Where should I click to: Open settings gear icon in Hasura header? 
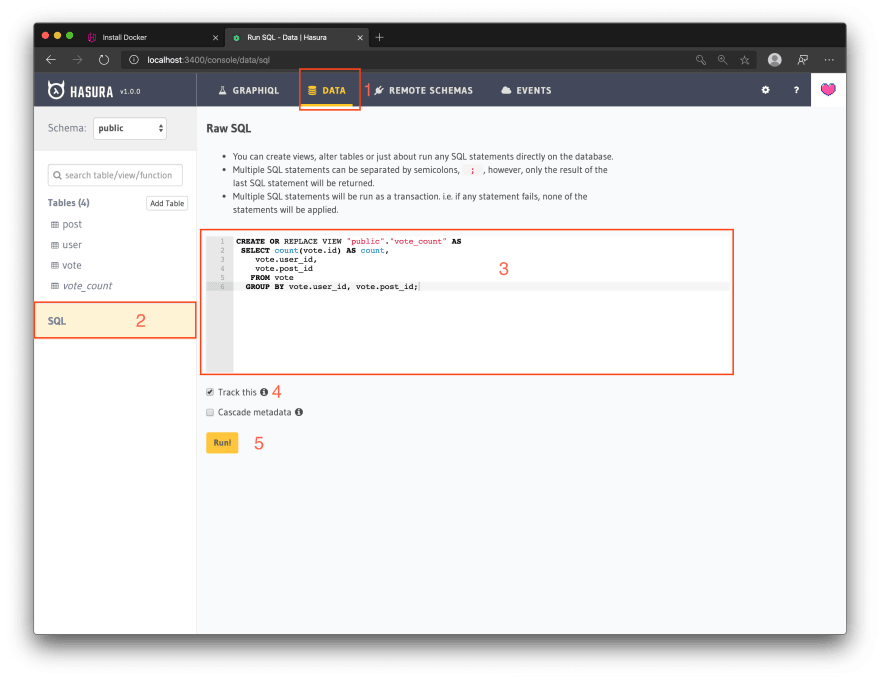766,90
